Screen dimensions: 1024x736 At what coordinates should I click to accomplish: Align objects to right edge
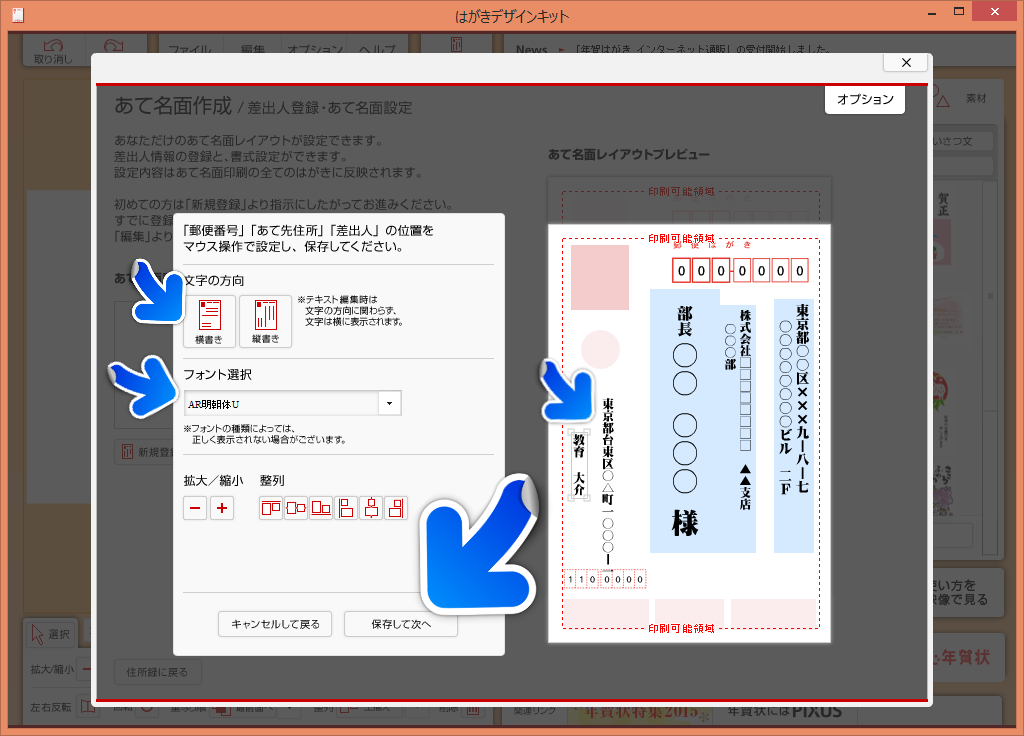396,508
